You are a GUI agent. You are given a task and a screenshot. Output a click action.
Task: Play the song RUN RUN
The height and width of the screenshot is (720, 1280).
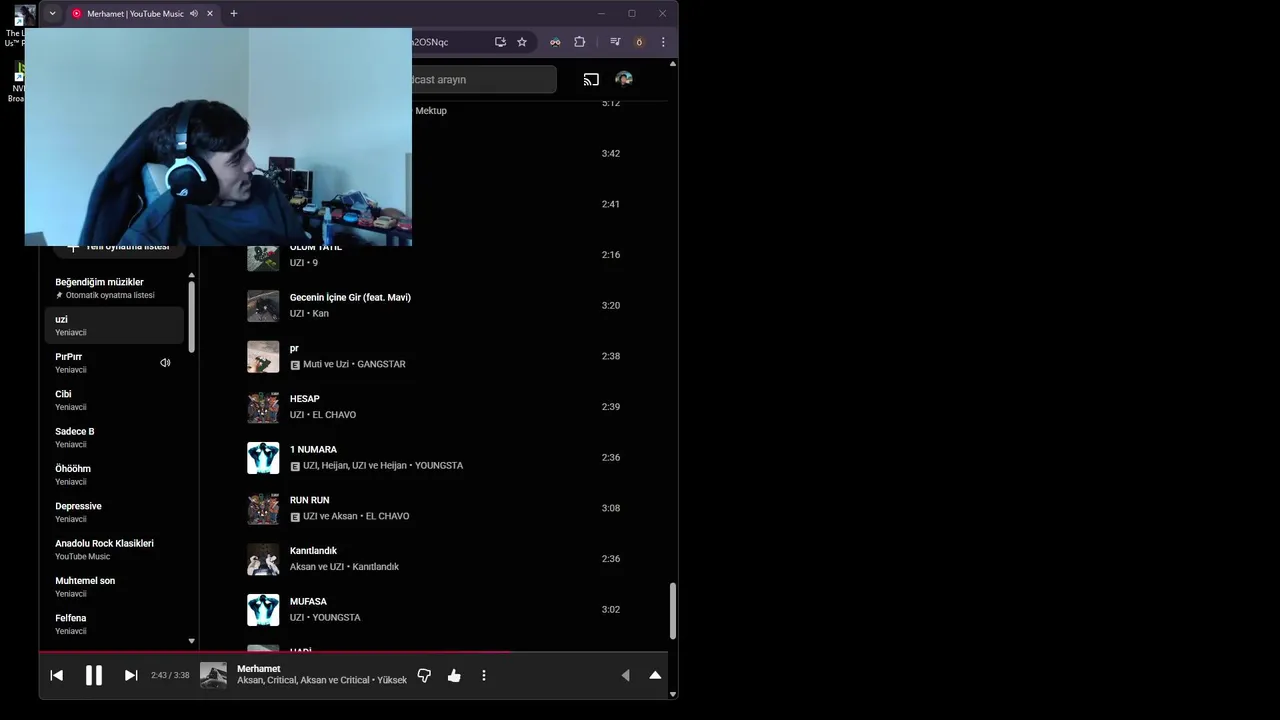[x=309, y=500]
